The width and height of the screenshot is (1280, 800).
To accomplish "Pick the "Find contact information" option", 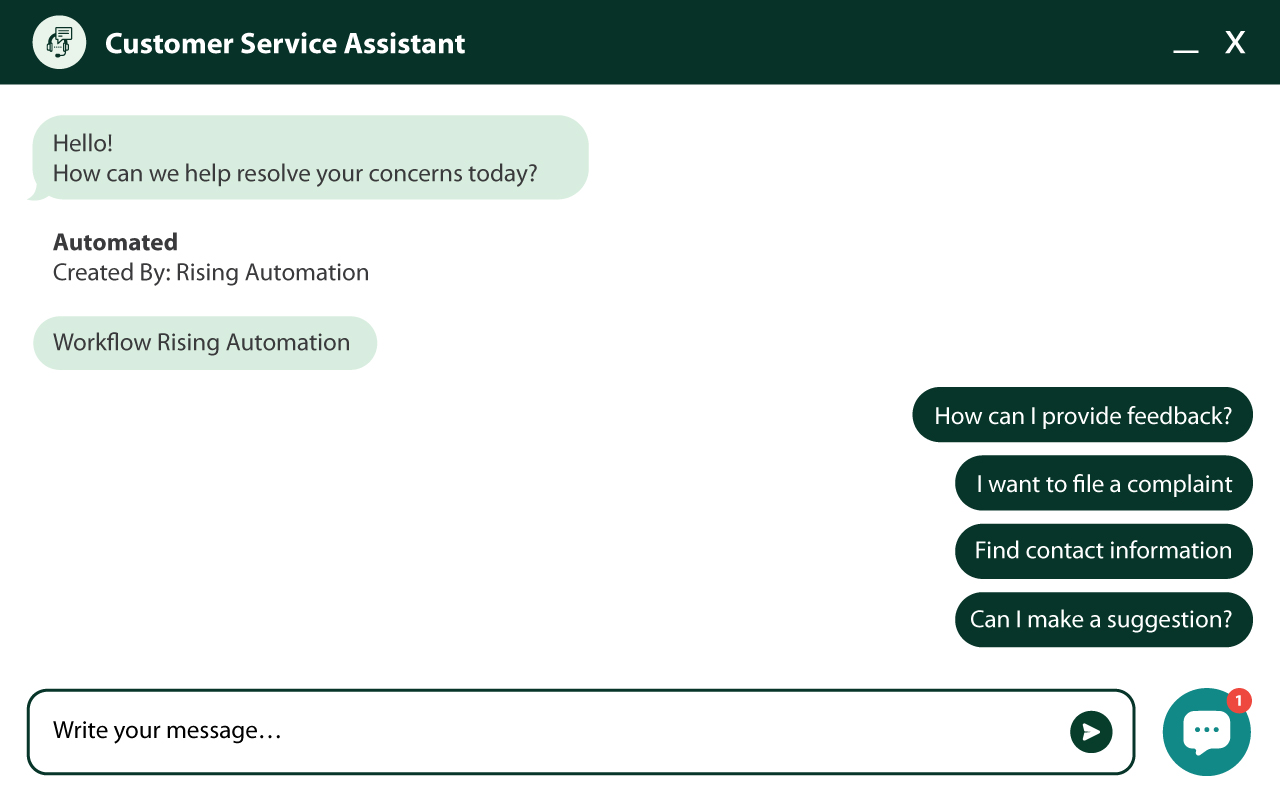I will point(1103,551).
